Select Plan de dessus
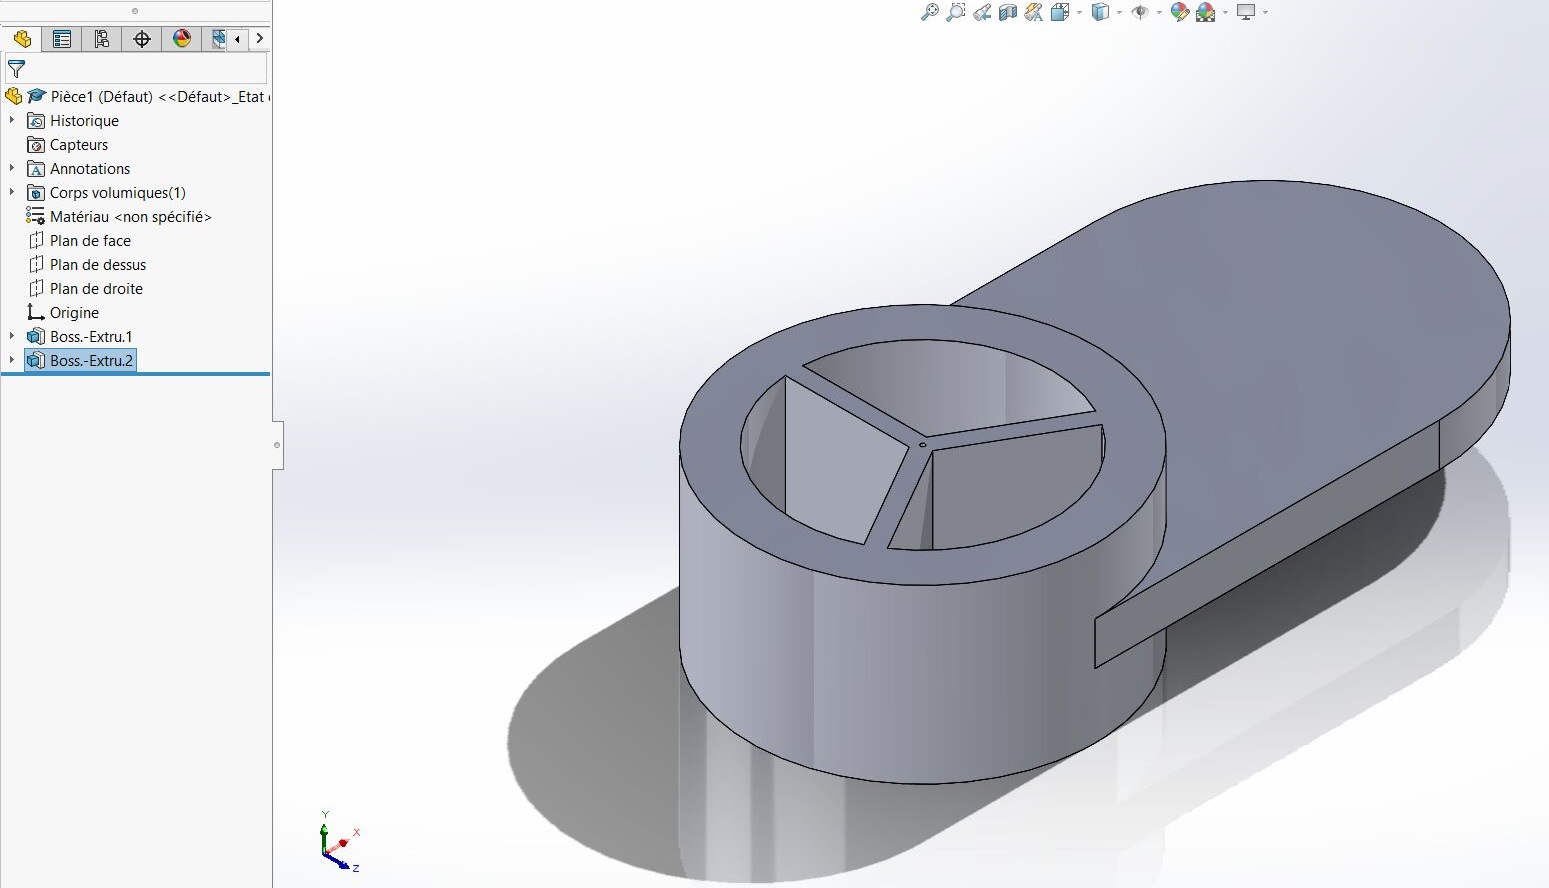 (98, 265)
